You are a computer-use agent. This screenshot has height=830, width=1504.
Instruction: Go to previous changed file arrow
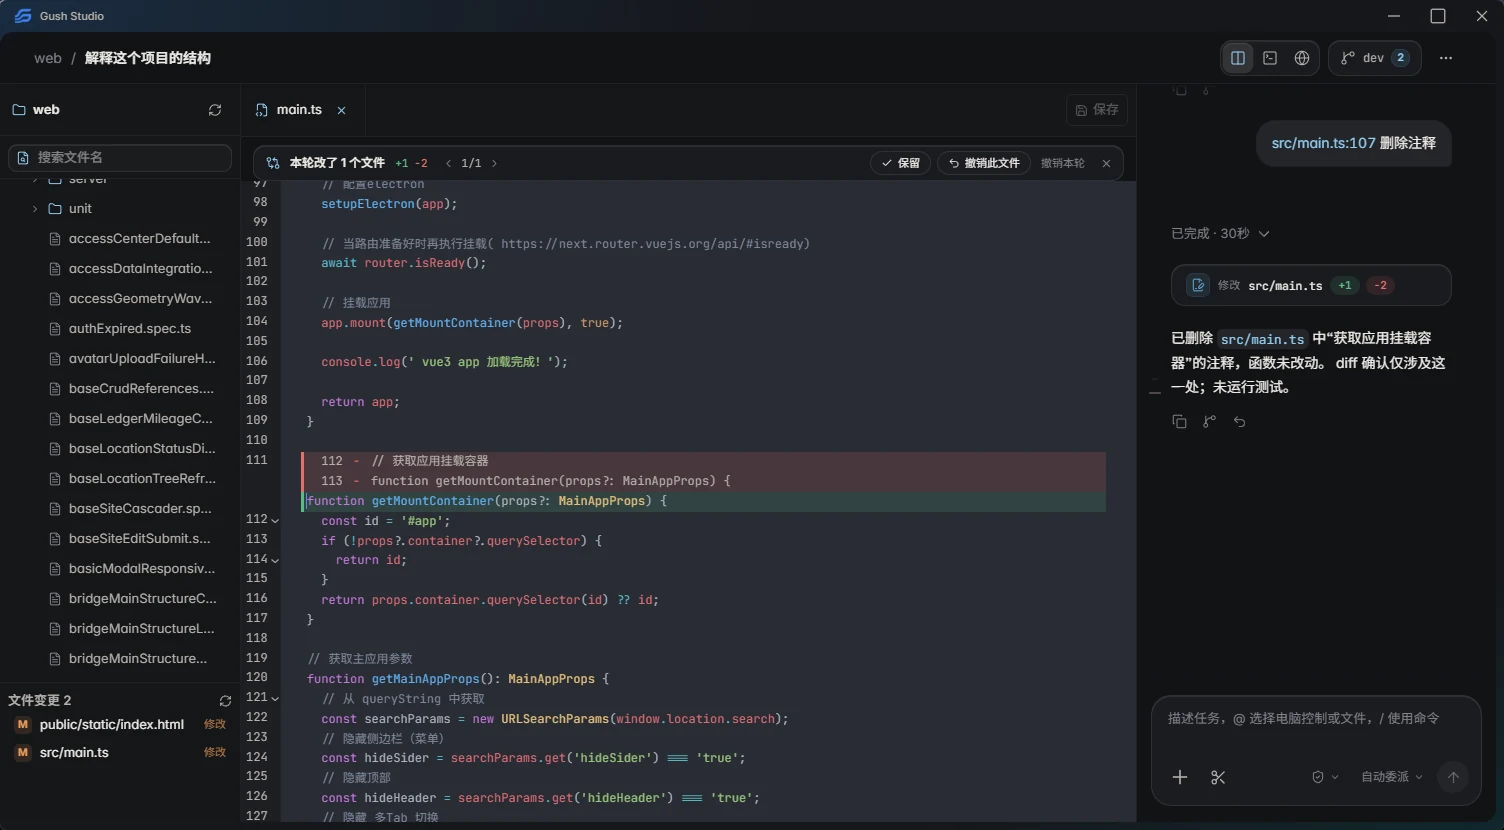448,163
